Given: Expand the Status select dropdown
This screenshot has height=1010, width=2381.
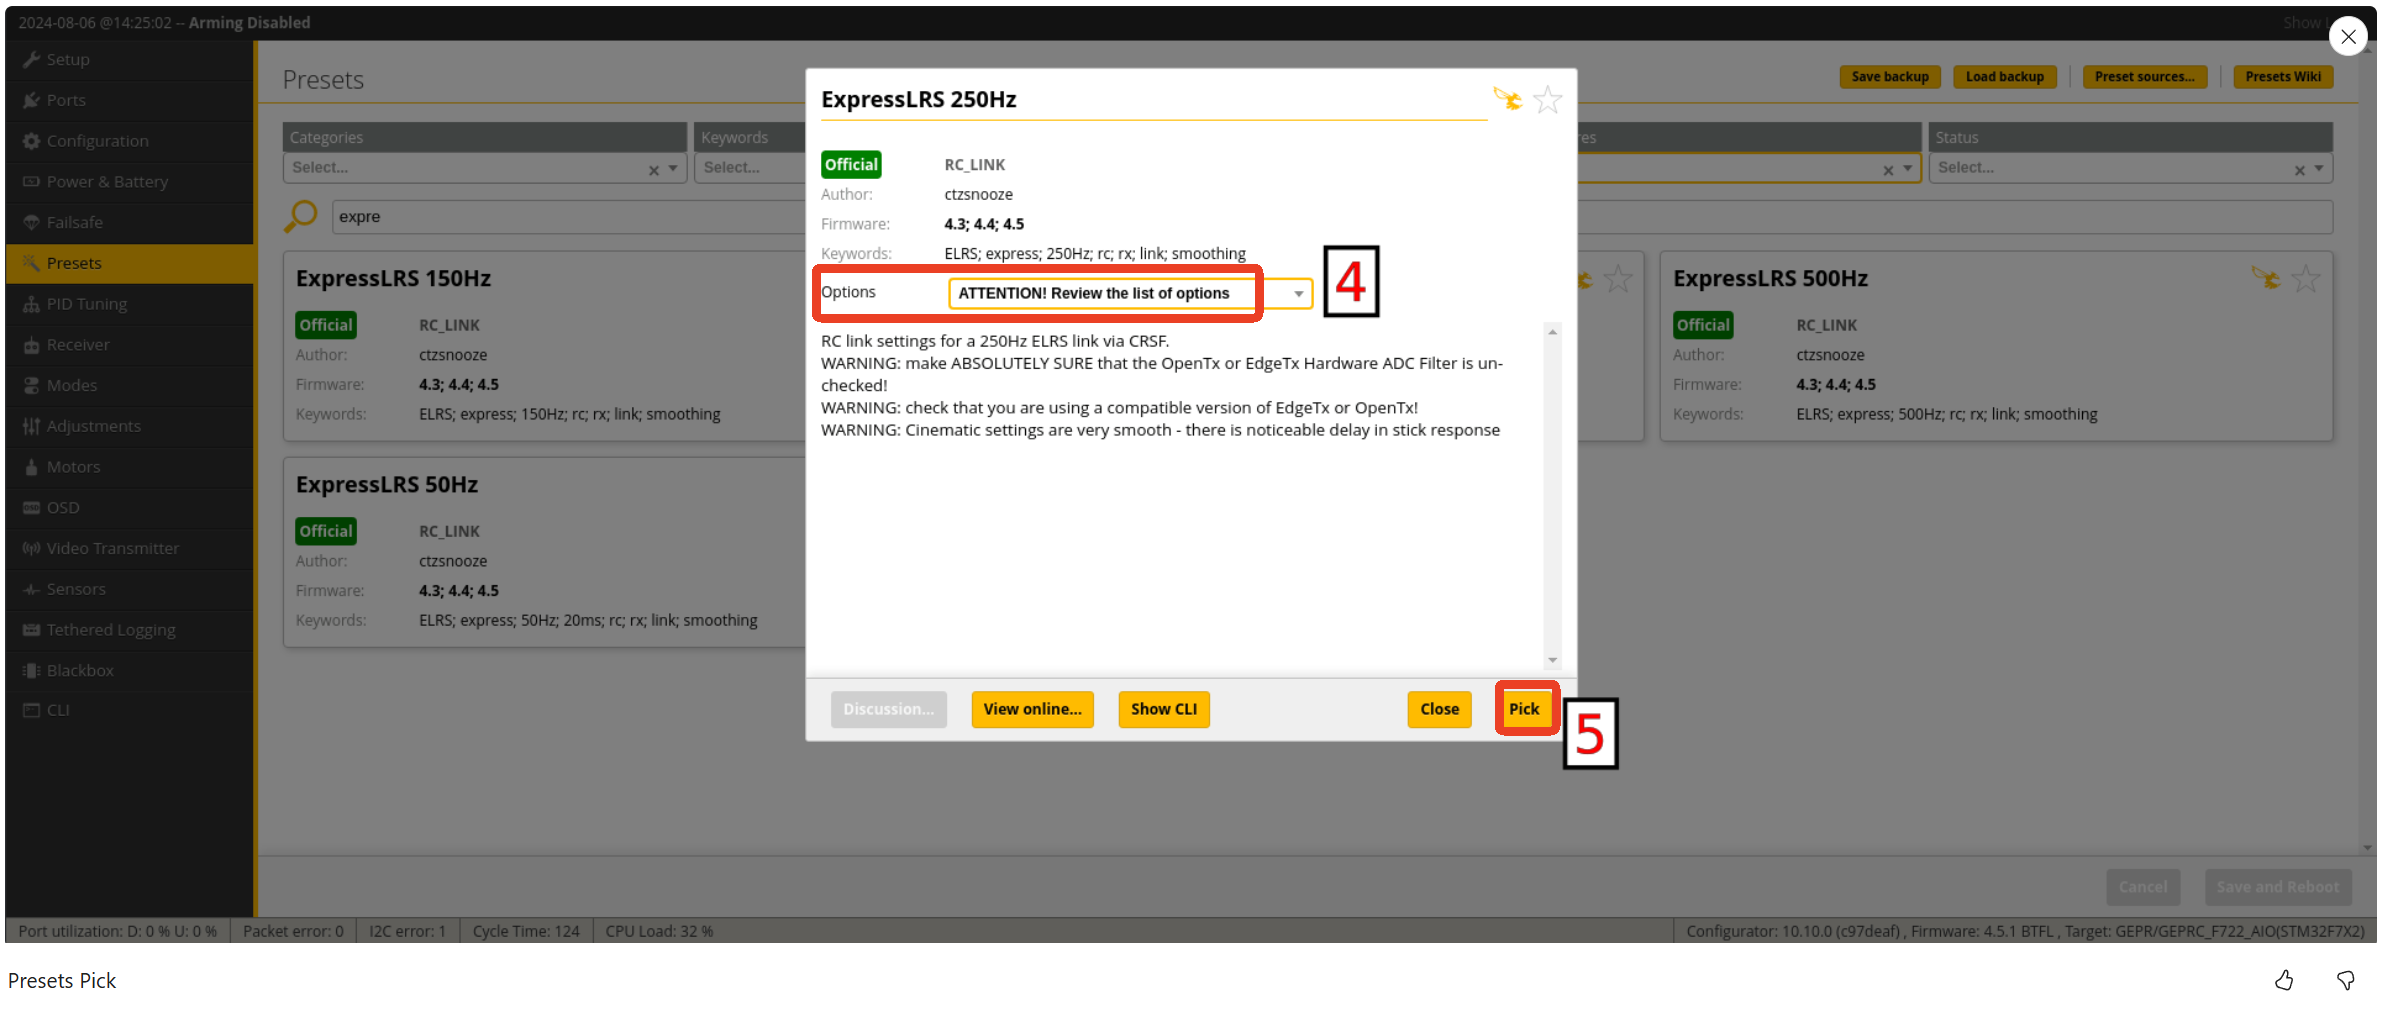Looking at the screenshot, I should [x=2319, y=168].
